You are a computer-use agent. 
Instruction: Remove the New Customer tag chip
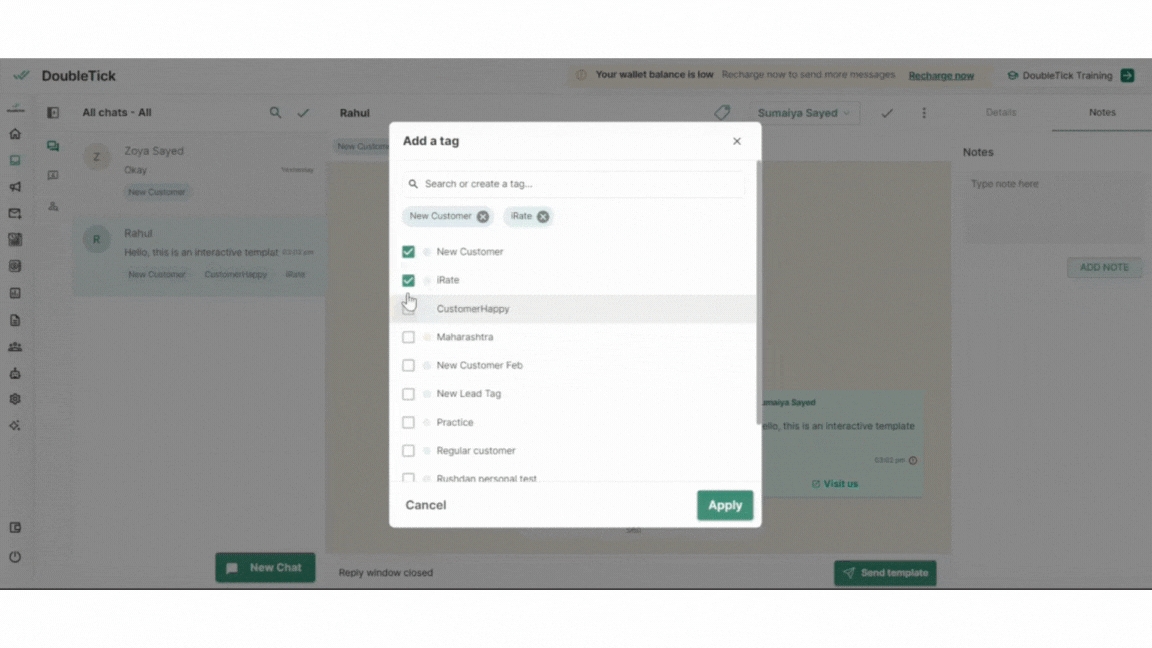tap(483, 217)
